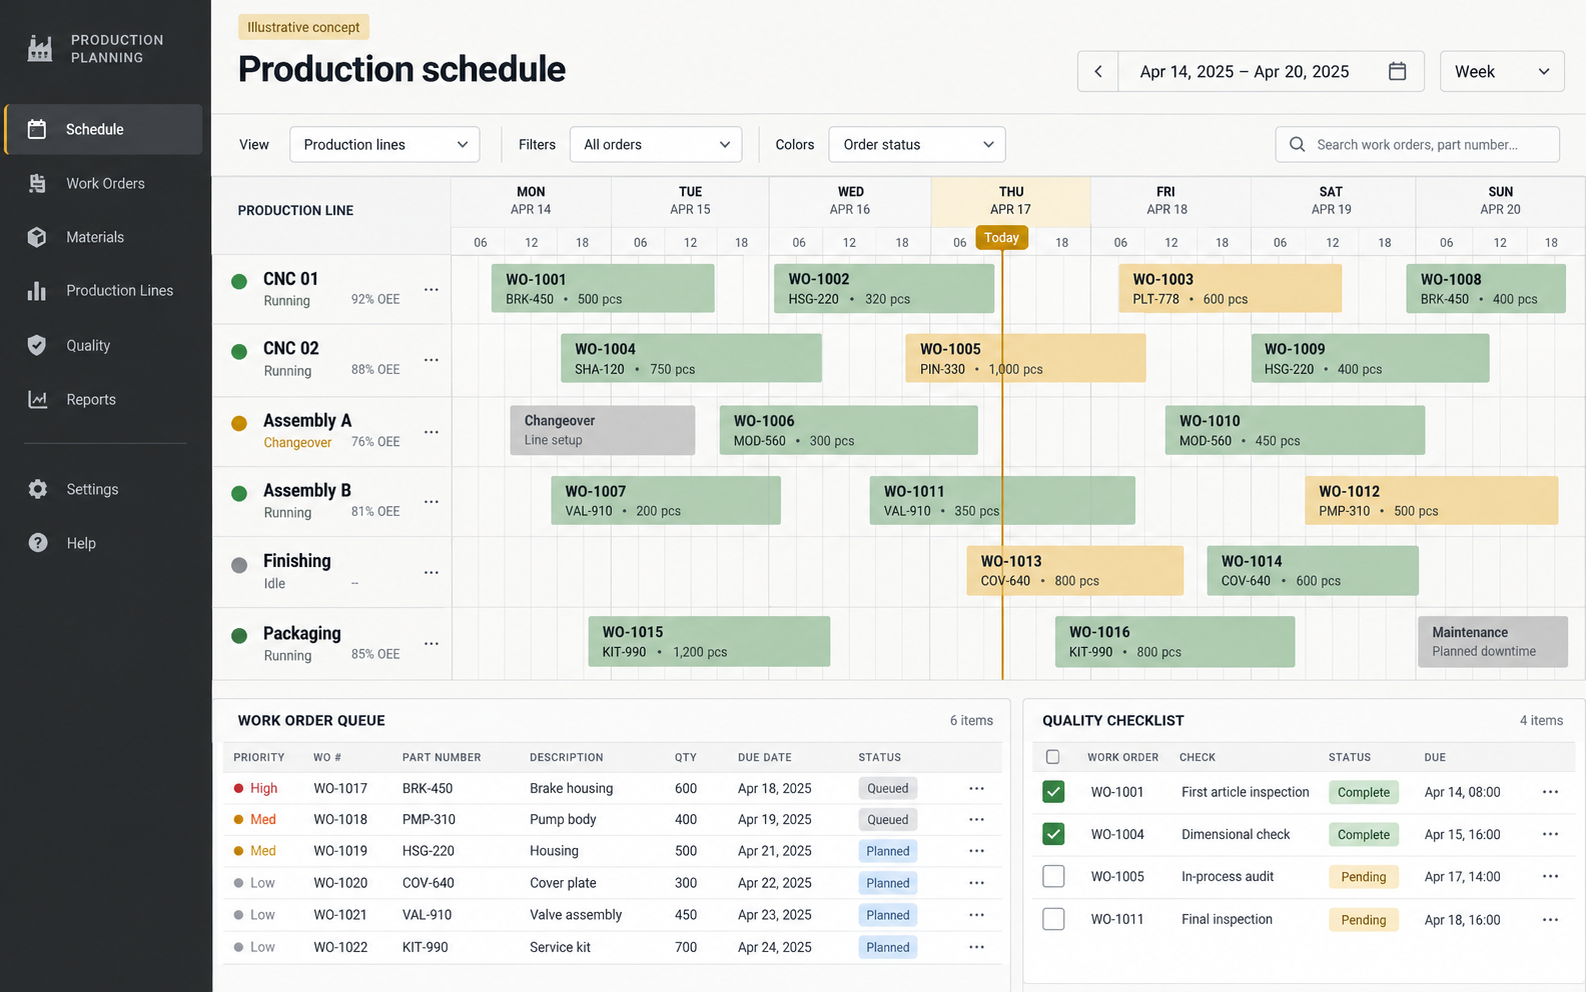Open Assembly A row options menu
Image resolution: width=1586 pixels, height=992 pixels.
coord(431,431)
